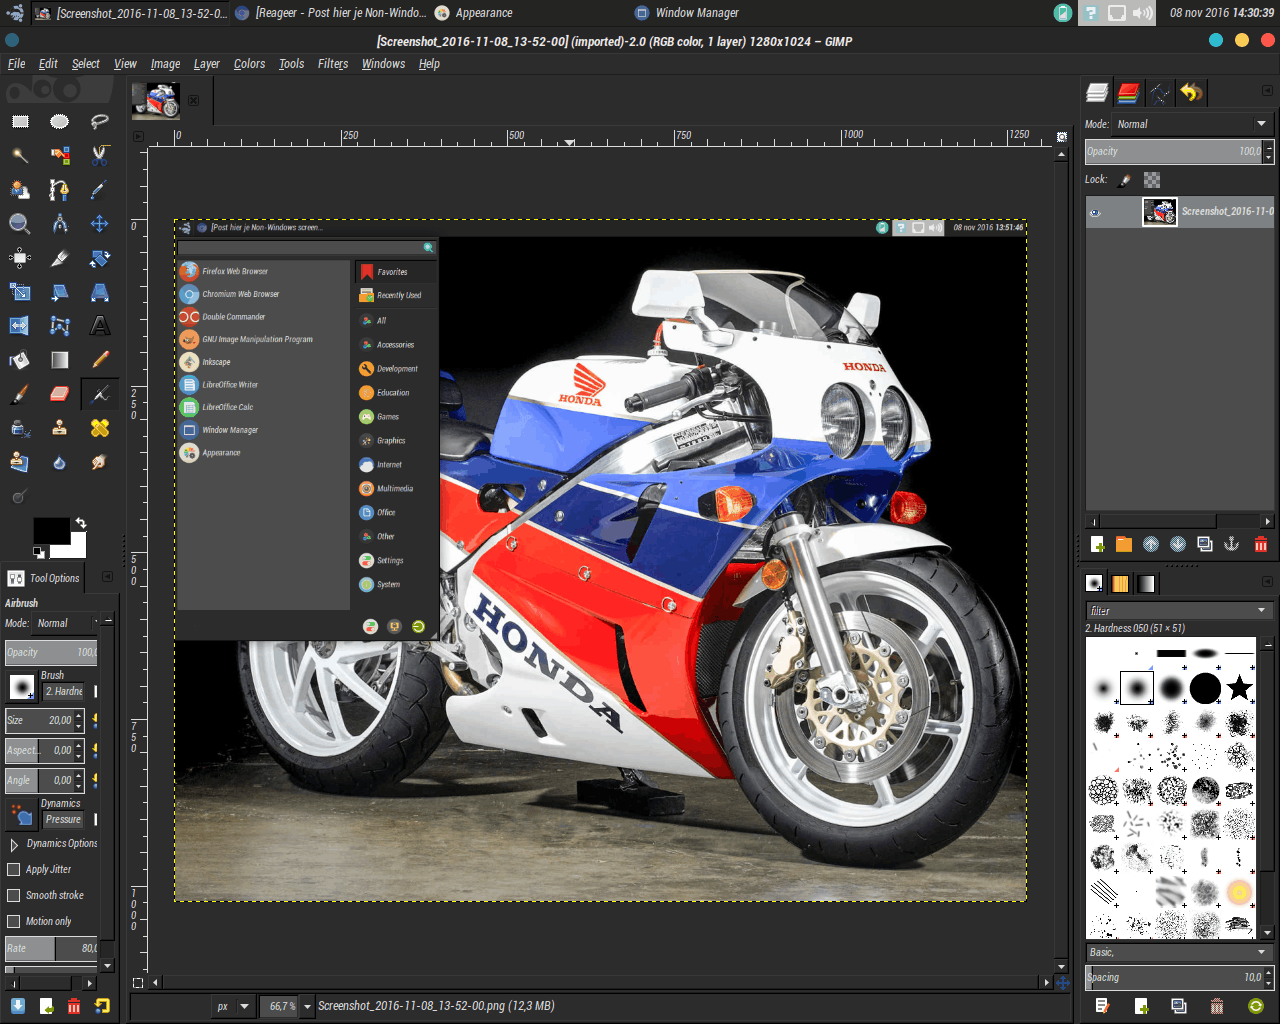This screenshot has width=1280, height=1024.
Task: Anchor the floating layer with anchor icon
Action: pos(1232,544)
